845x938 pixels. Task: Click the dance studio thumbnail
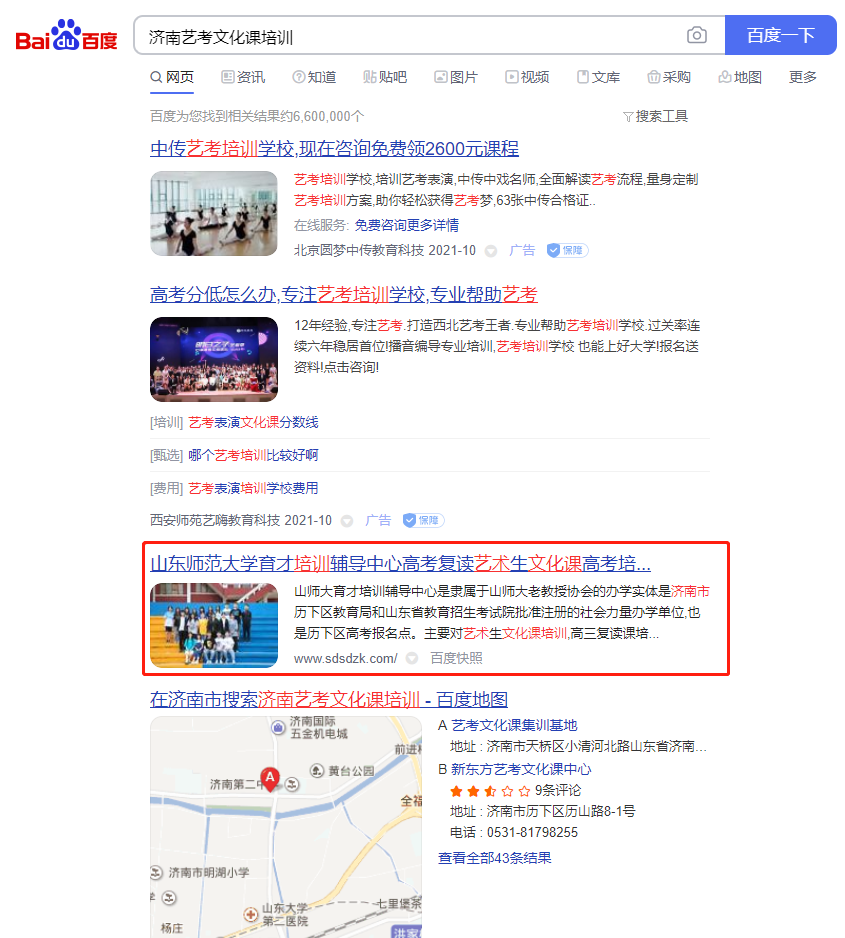click(x=213, y=214)
